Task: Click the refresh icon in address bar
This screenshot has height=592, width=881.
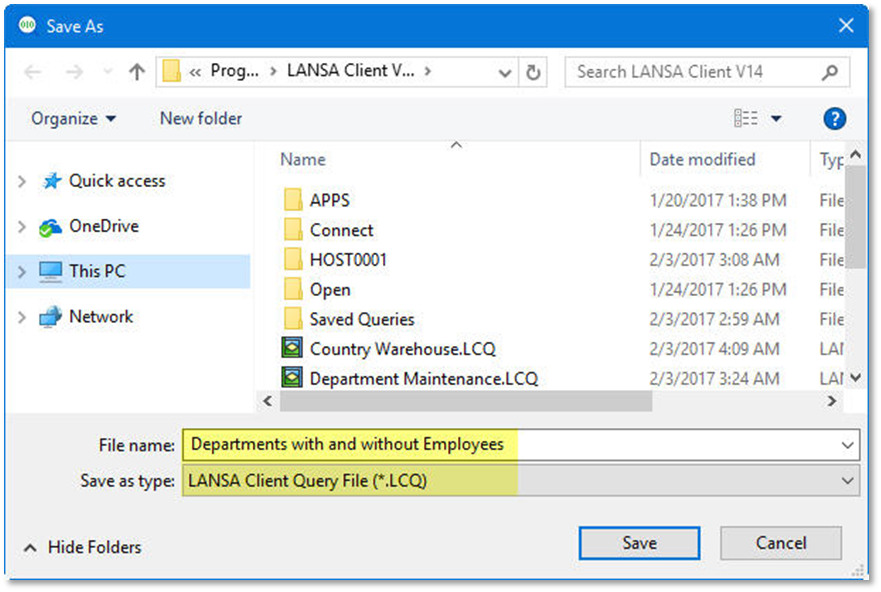Action: (533, 72)
